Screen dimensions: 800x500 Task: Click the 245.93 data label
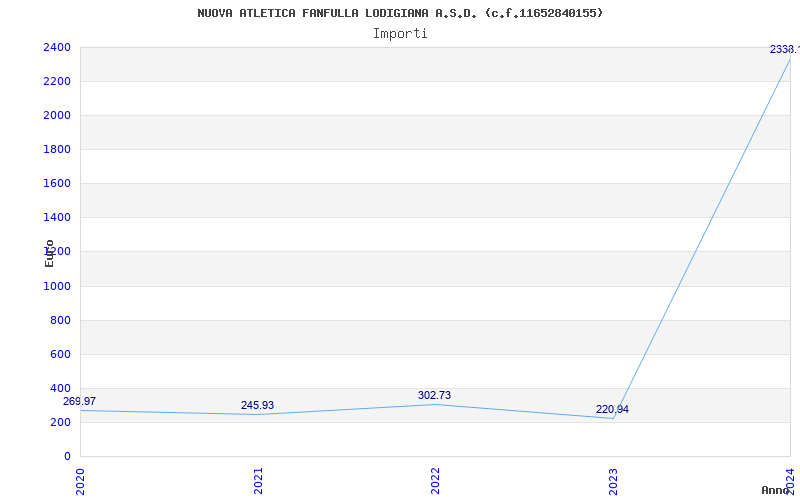[x=257, y=405]
